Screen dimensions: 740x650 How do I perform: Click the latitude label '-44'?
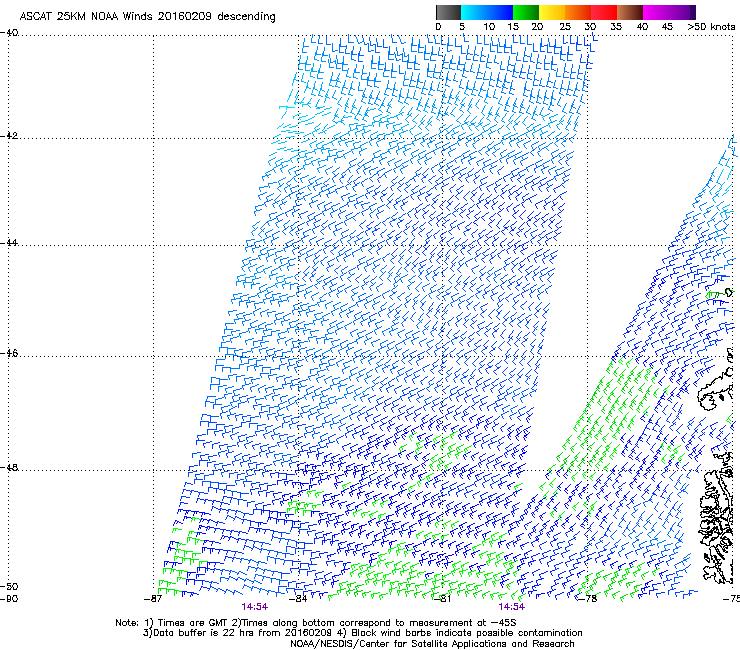tap(9, 243)
